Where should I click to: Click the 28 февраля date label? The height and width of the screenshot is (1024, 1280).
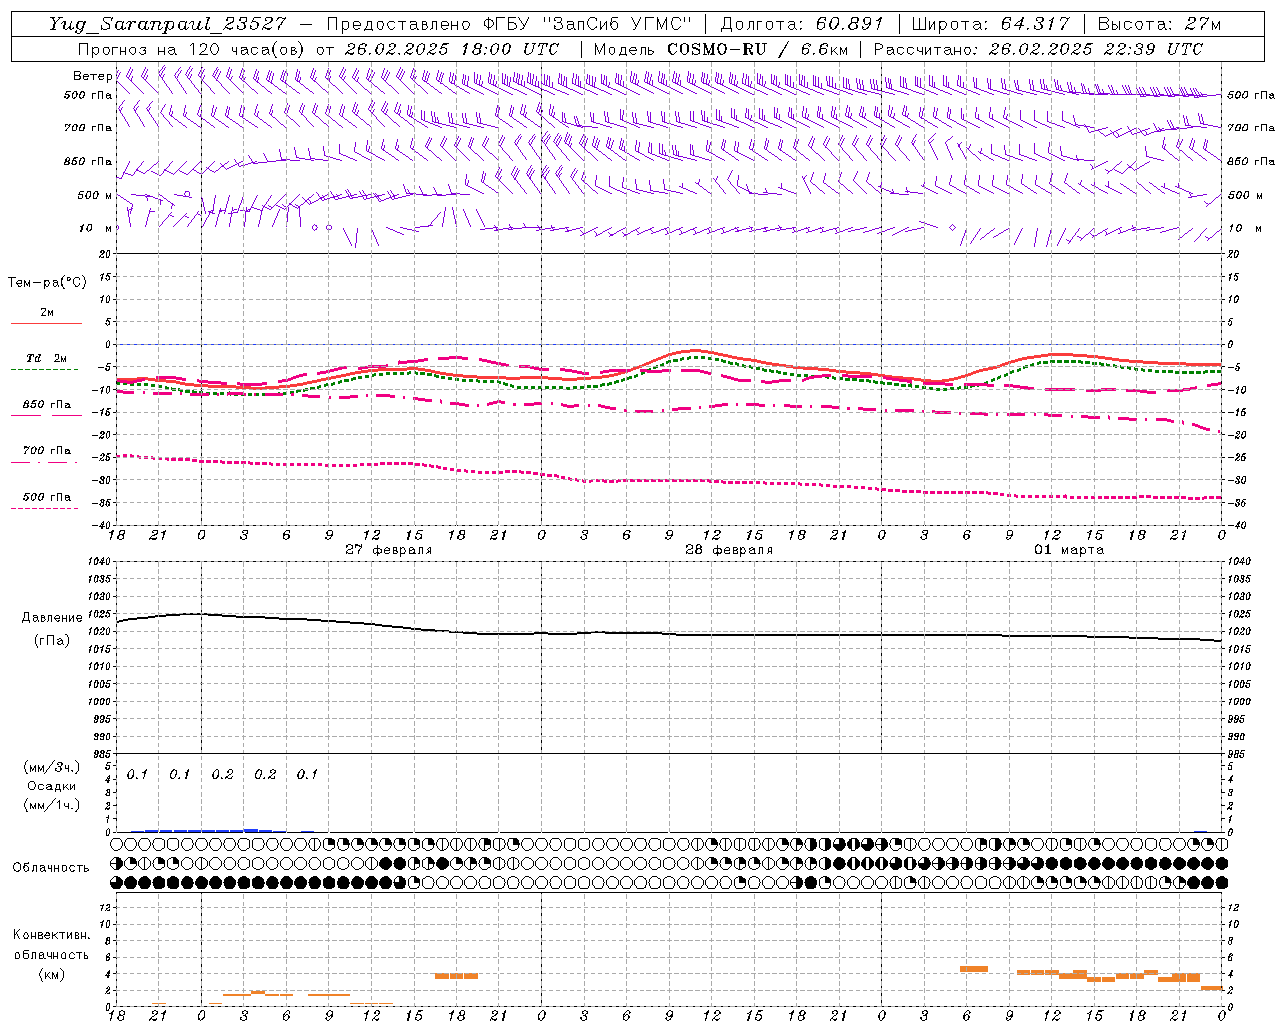[x=728, y=550]
